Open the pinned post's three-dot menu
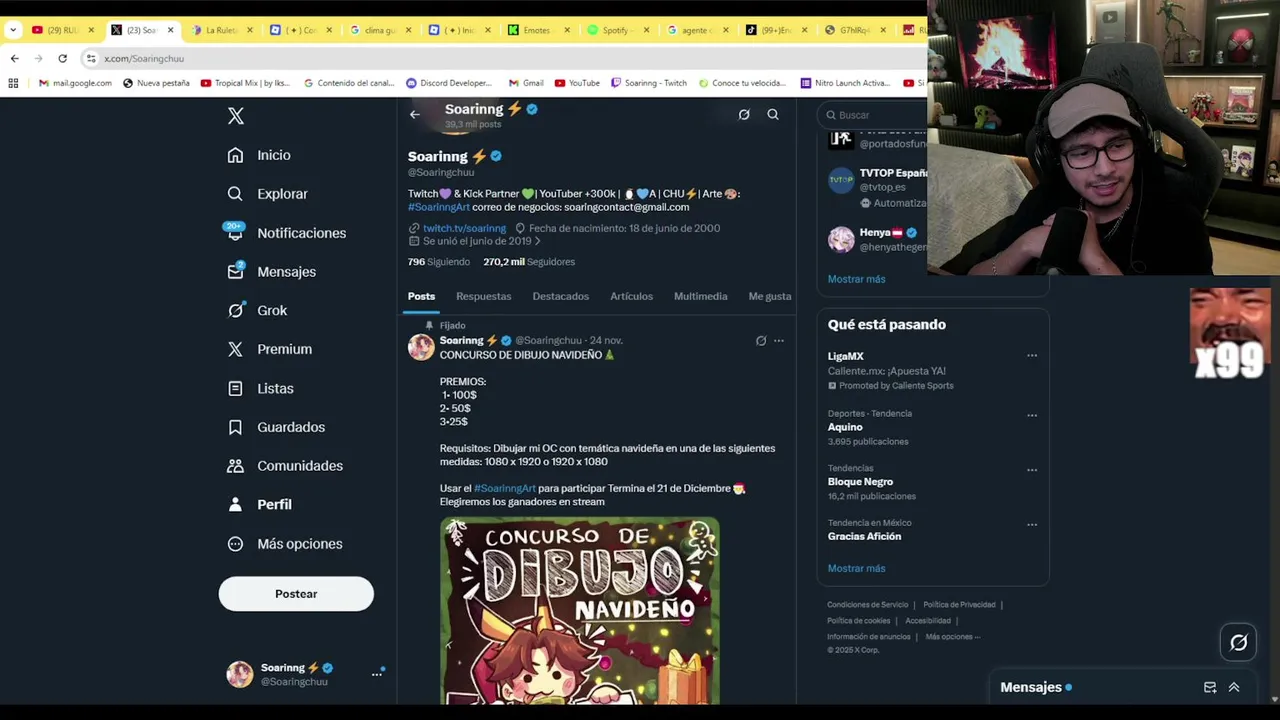This screenshot has width=1280, height=720. (779, 341)
